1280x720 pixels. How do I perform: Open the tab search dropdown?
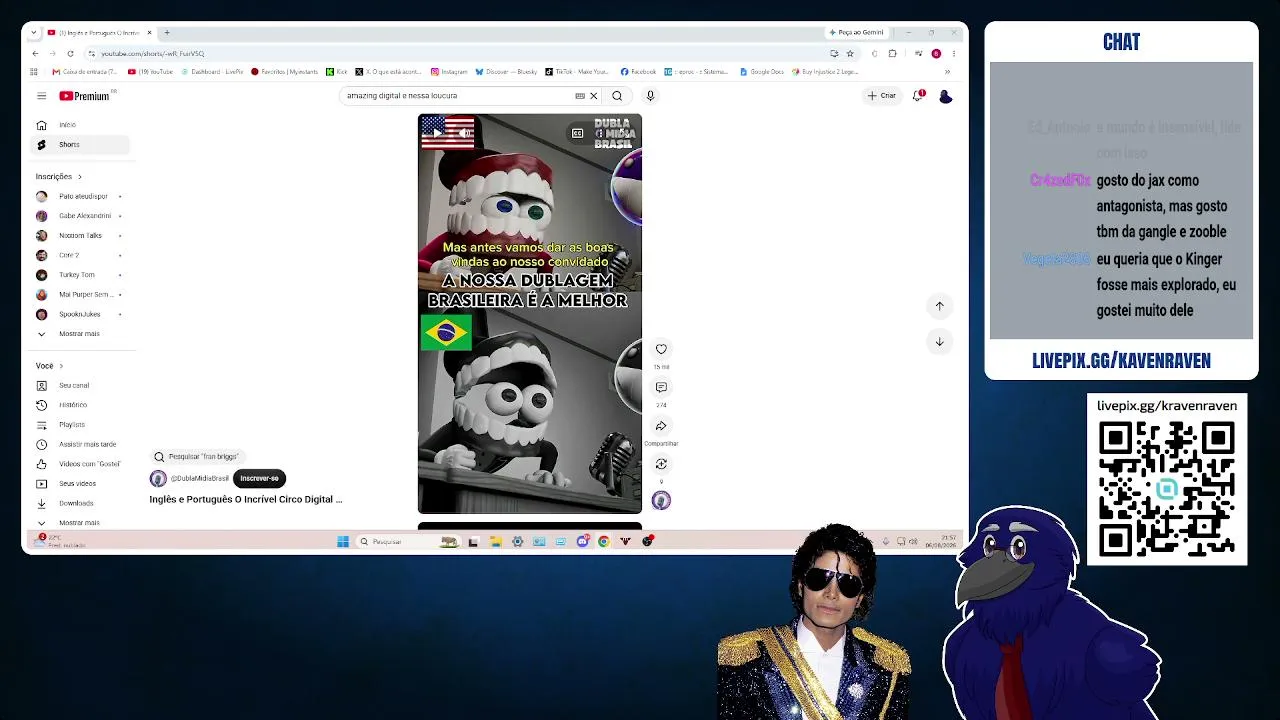point(34,33)
